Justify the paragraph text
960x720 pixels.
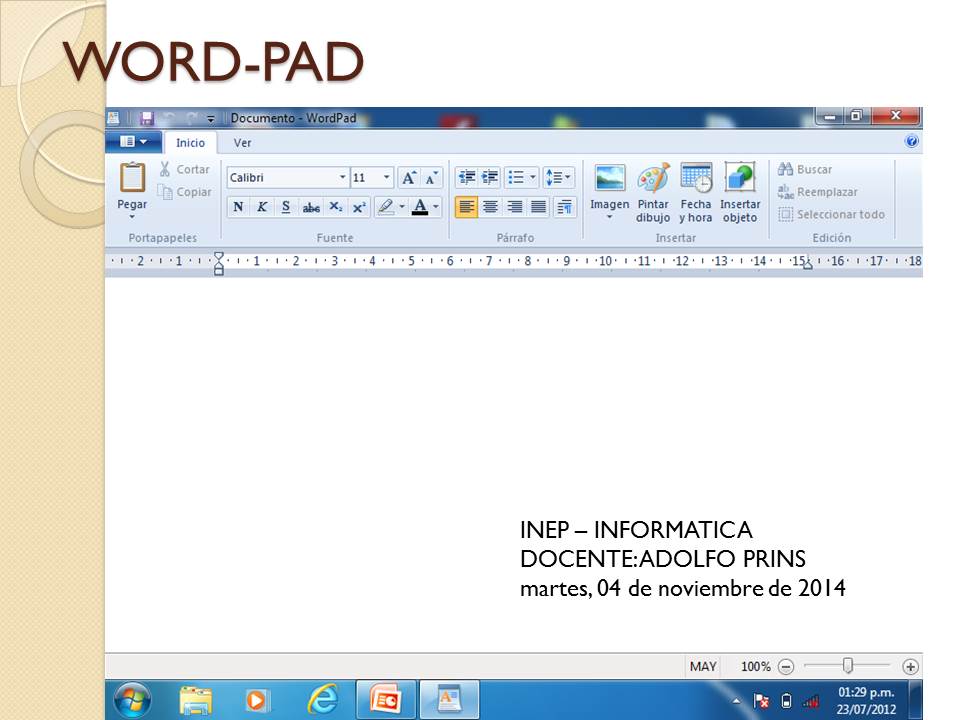click(x=538, y=207)
